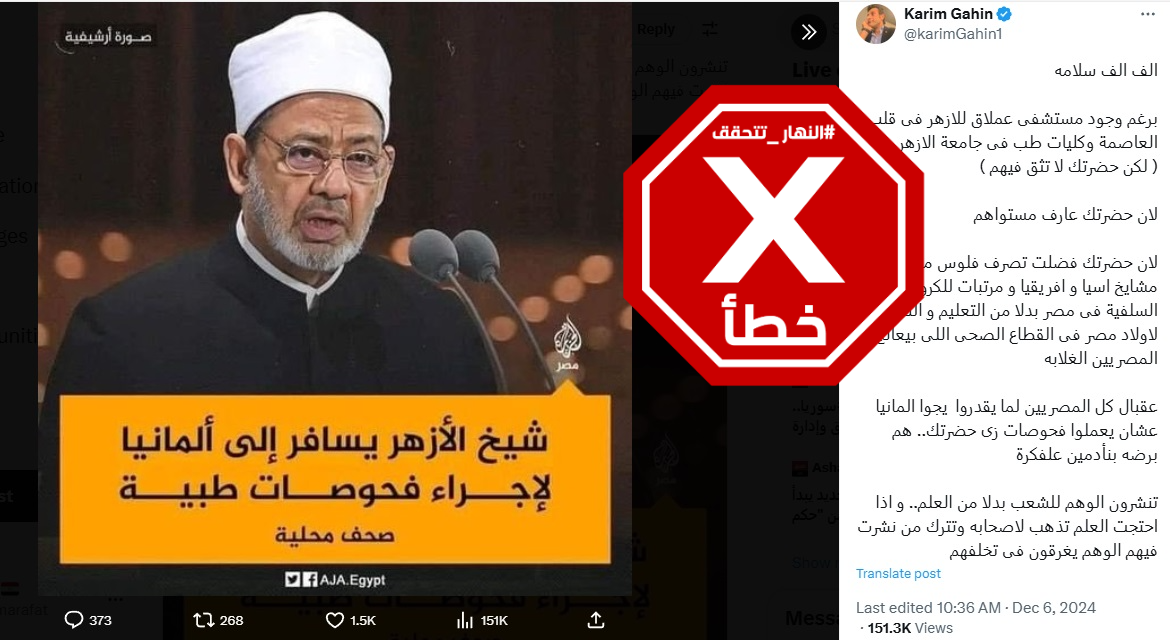Open the view analytics bar chart icon
Viewport: 1170px width, 640px height.
pos(465,620)
